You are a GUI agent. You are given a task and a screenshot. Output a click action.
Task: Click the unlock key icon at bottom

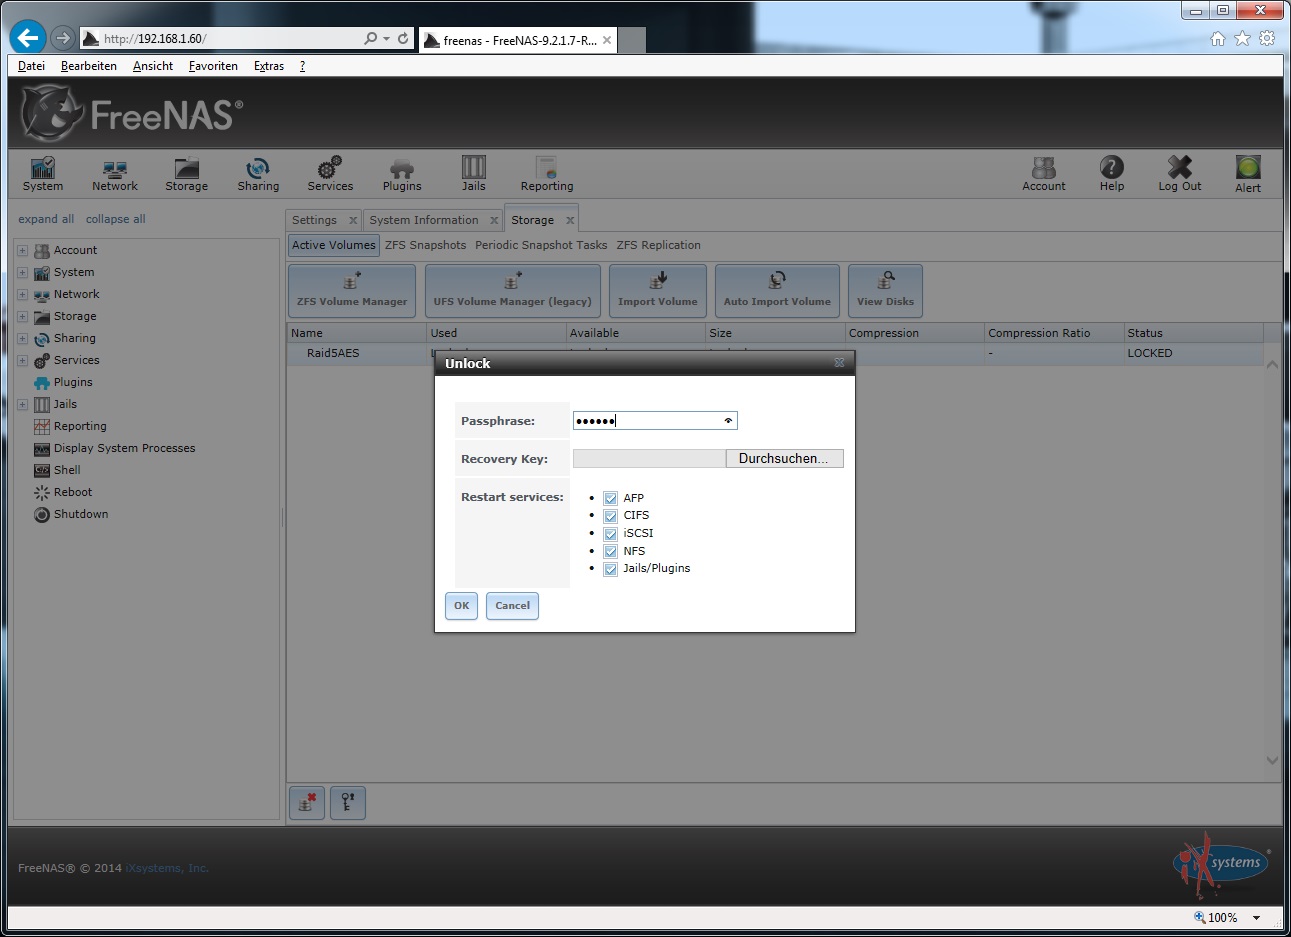(x=348, y=802)
